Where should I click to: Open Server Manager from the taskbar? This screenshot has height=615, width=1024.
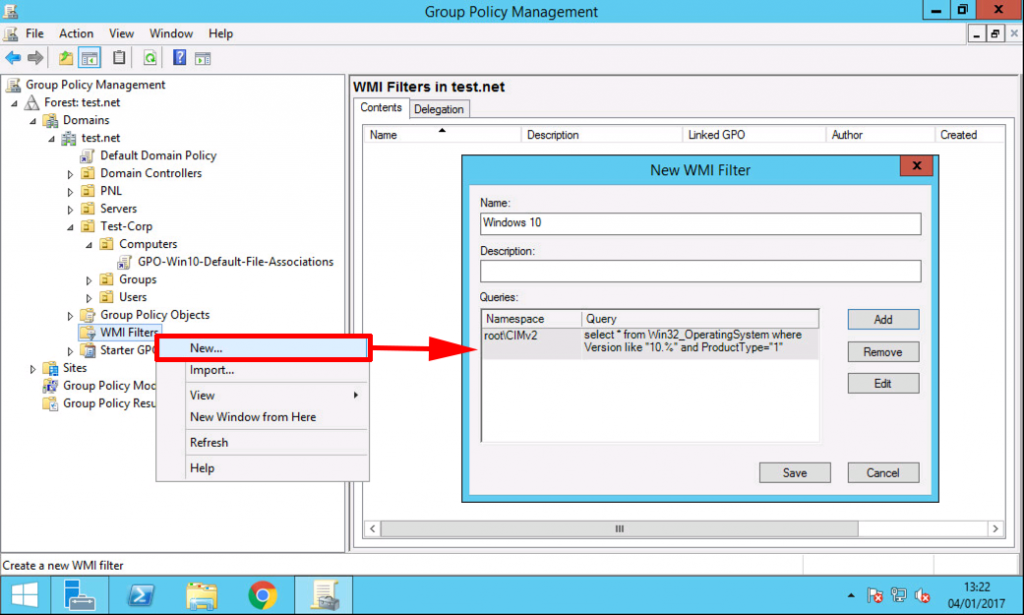[x=80, y=596]
